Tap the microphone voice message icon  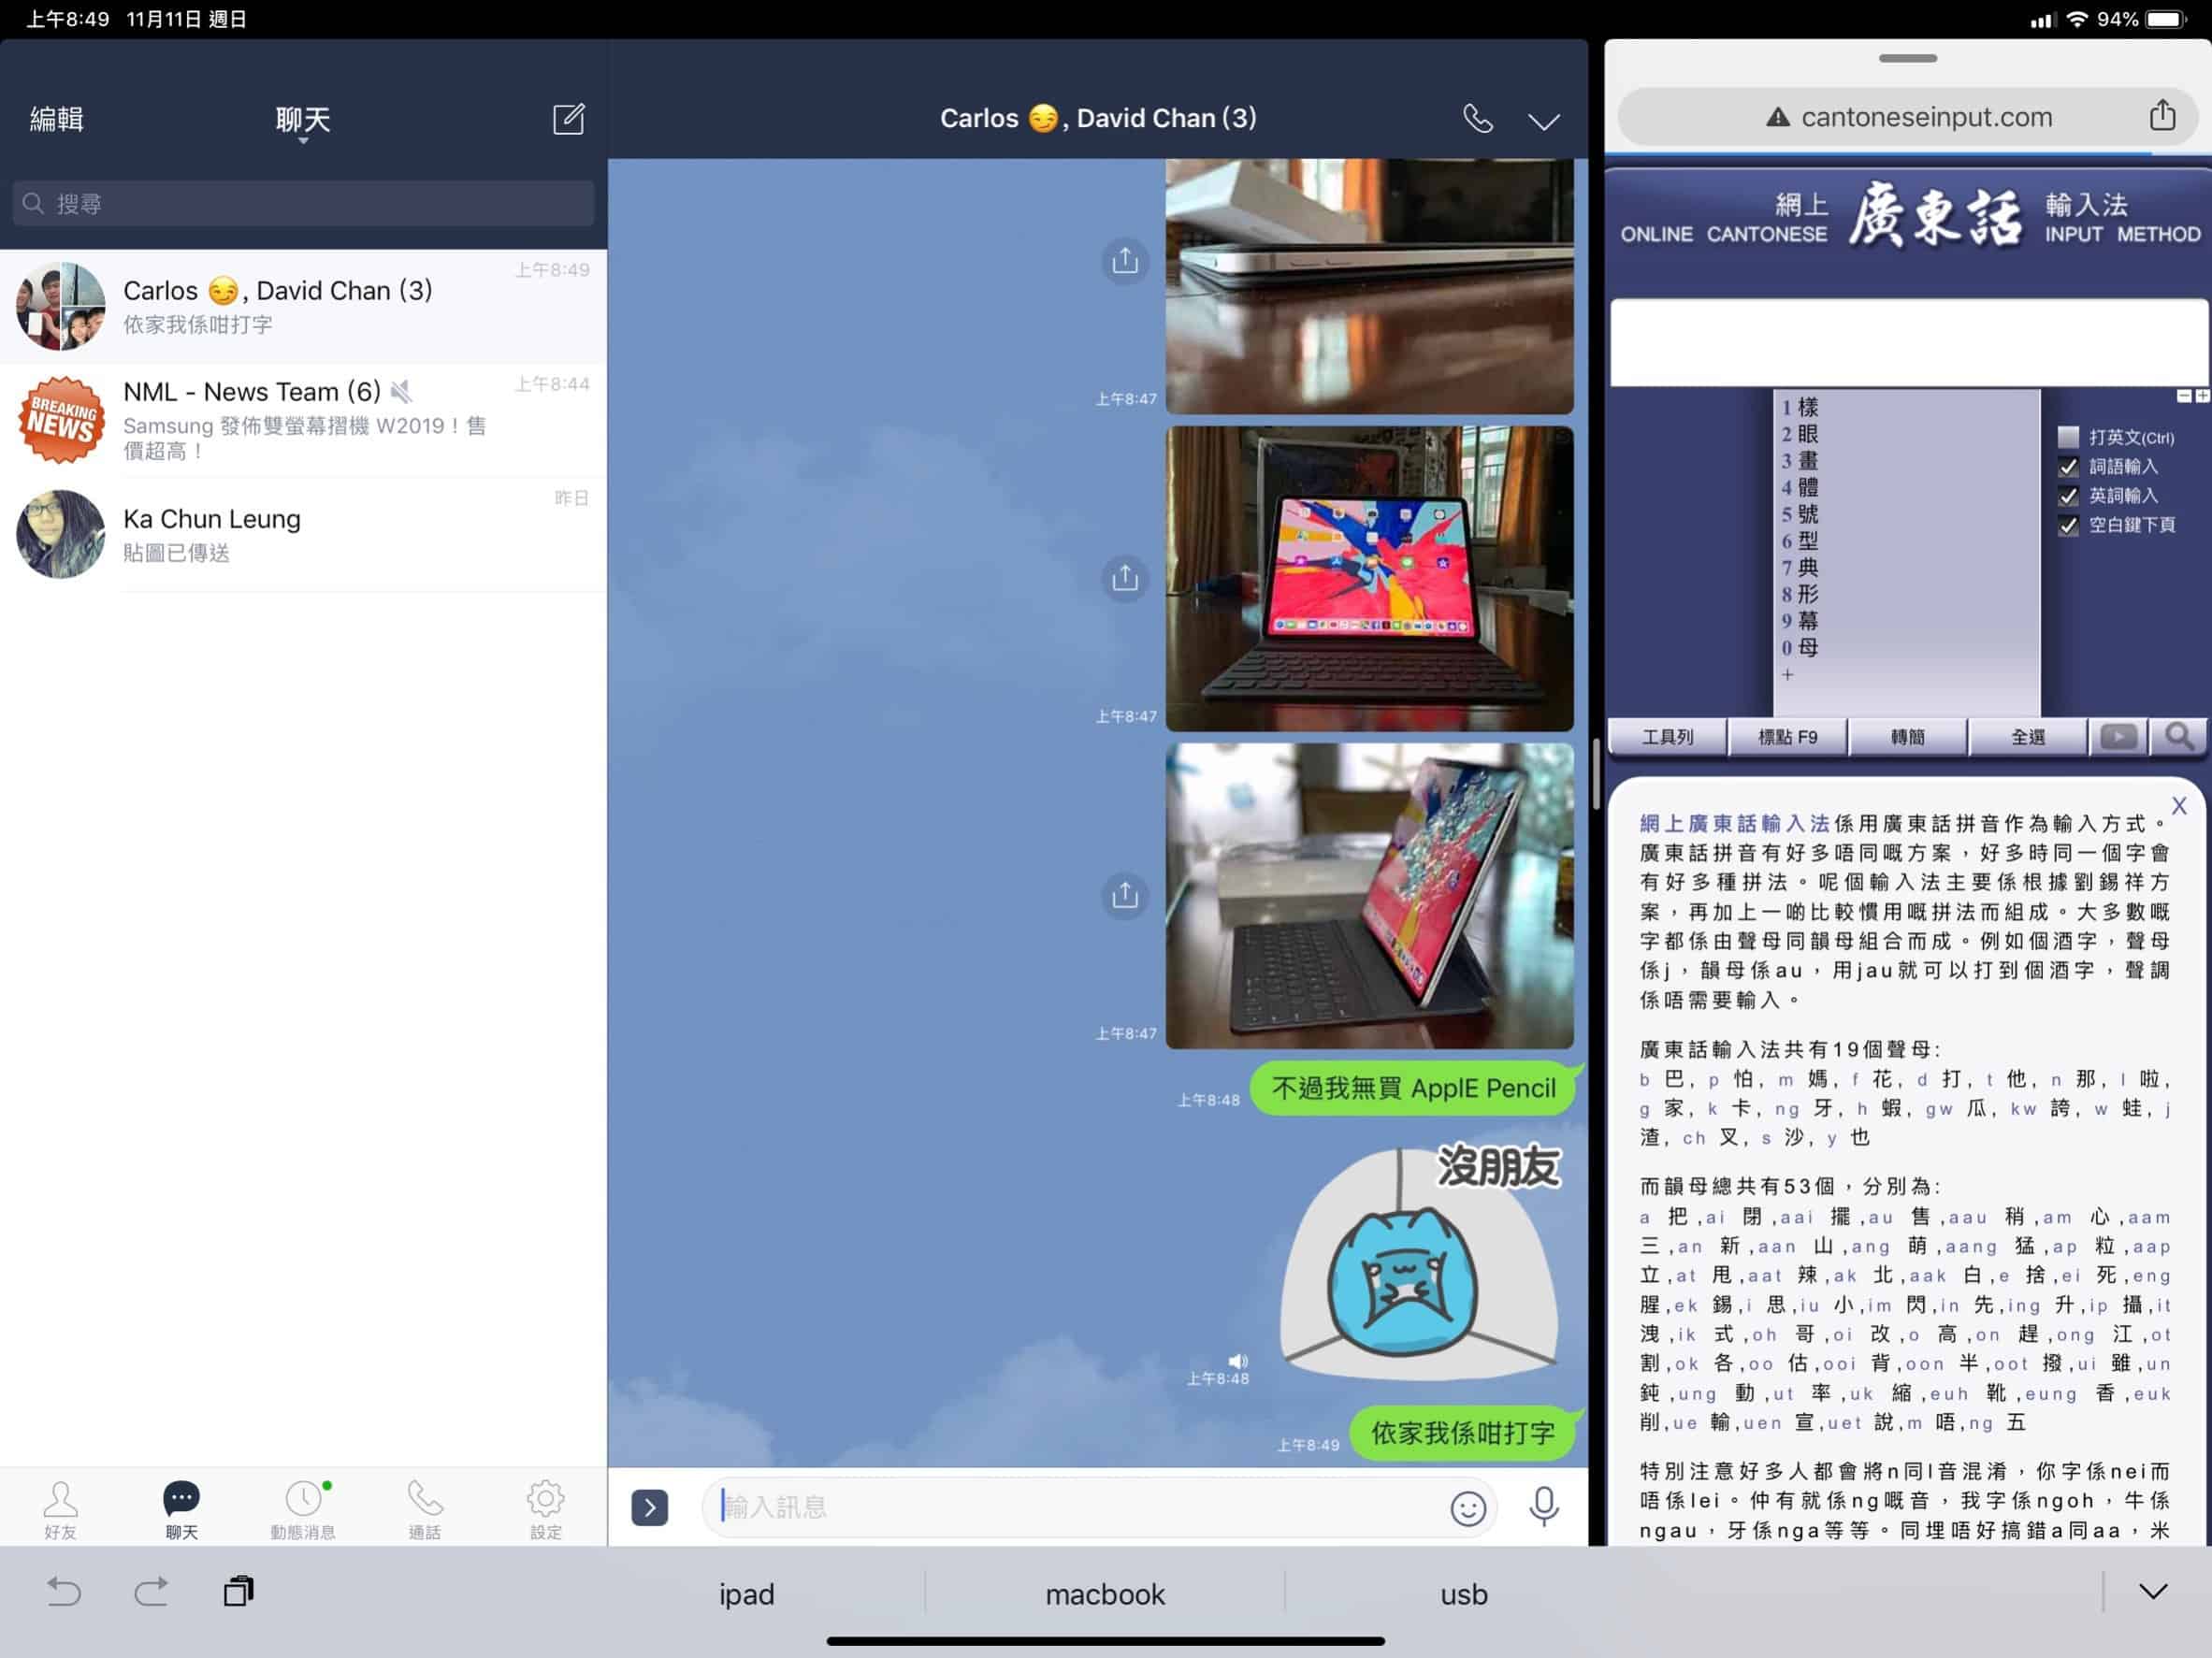click(x=1543, y=1506)
